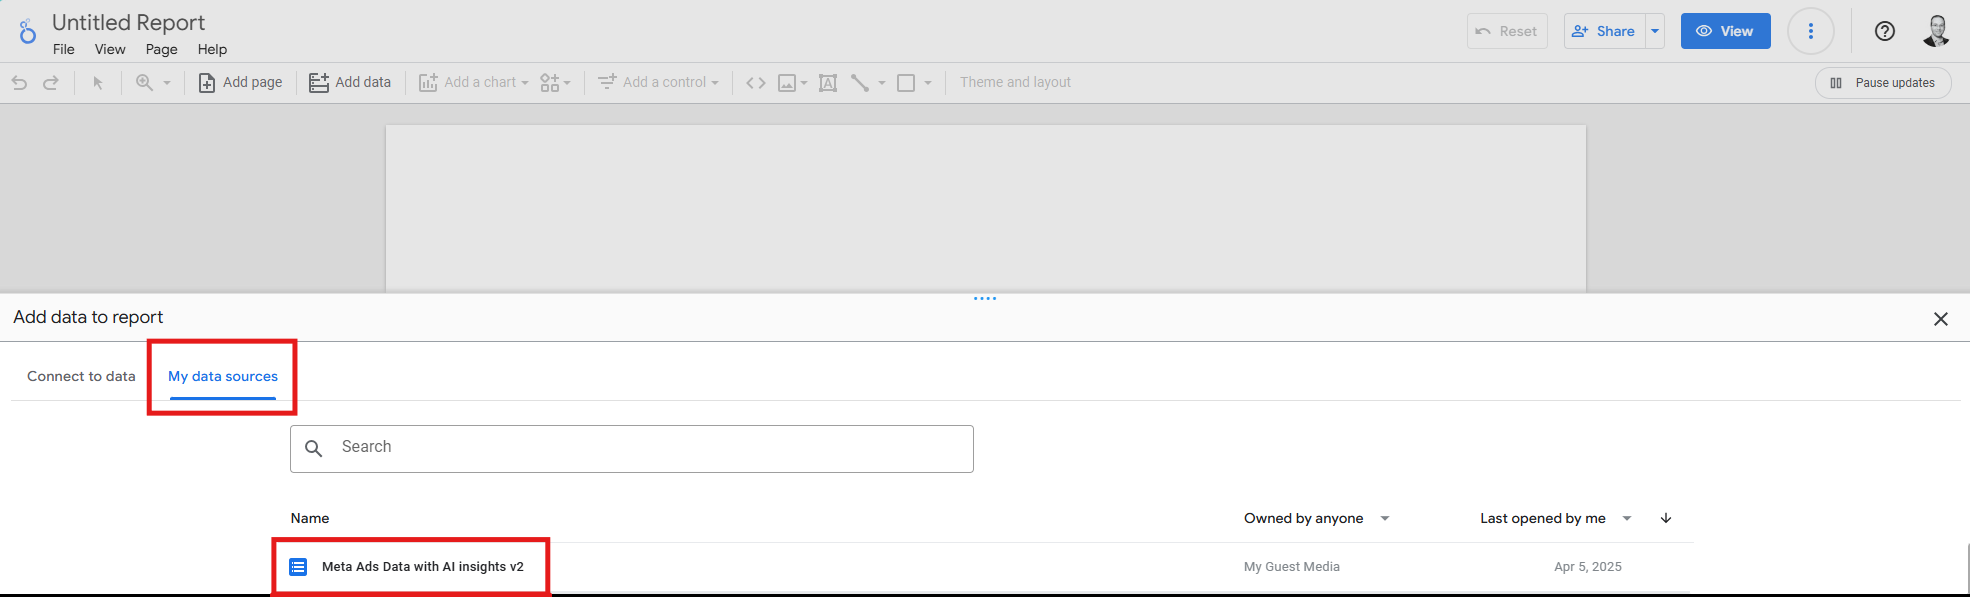This screenshot has height=597, width=1970.
Task: Click Add page in the toolbar
Action: 240,83
